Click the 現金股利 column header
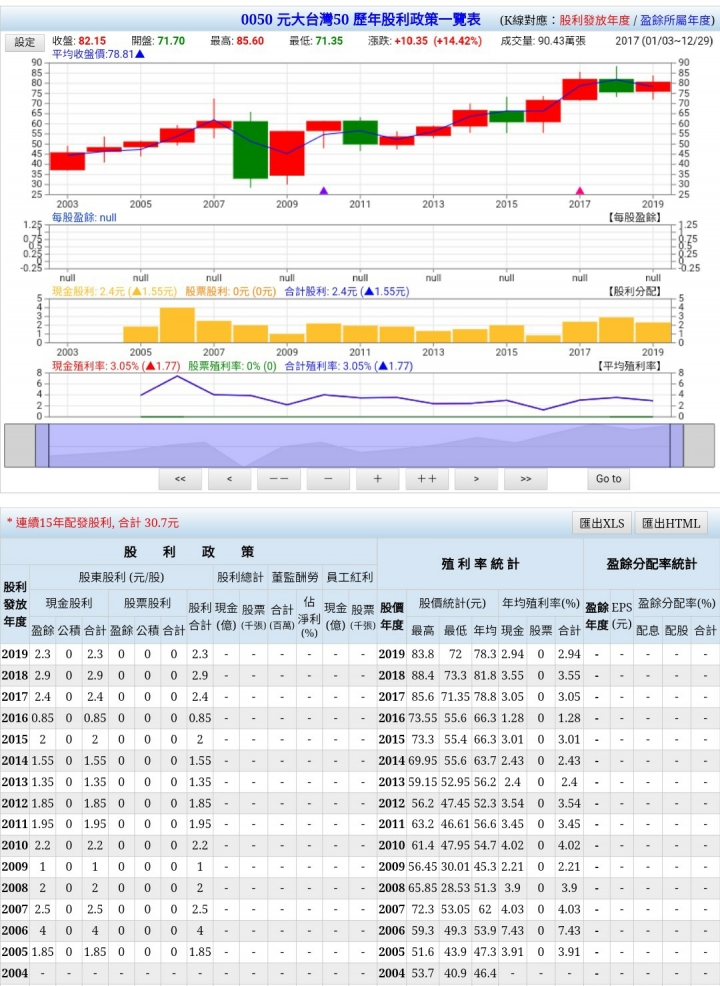This screenshot has width=720, height=986. (69, 603)
